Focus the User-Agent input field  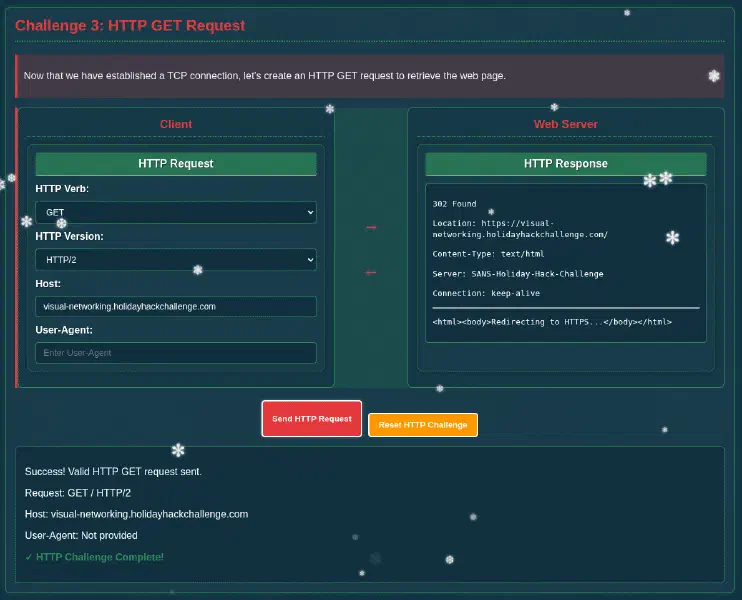click(176, 353)
